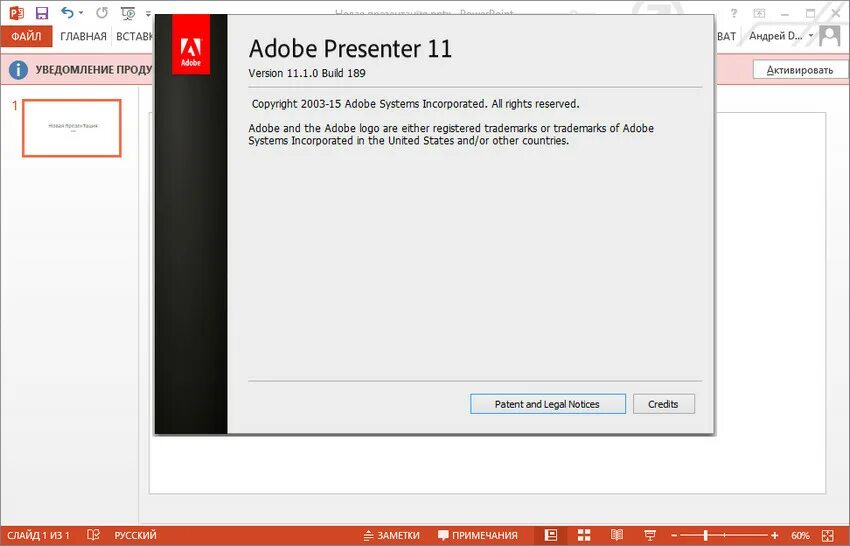
Task: Toggle the ПРИМЕЧАНИЯ comments pane
Action: coord(478,535)
